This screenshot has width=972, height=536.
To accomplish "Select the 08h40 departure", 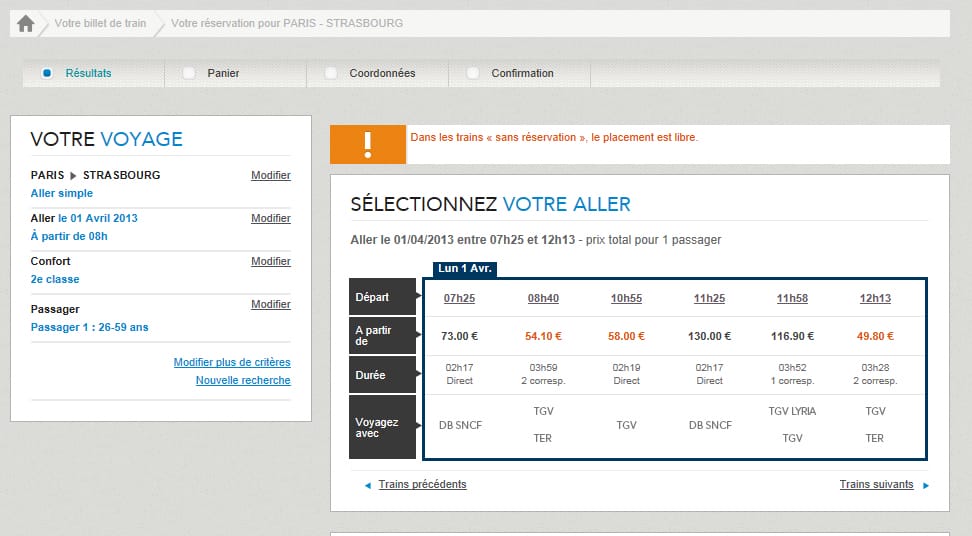I will pyautogui.click(x=543, y=298).
